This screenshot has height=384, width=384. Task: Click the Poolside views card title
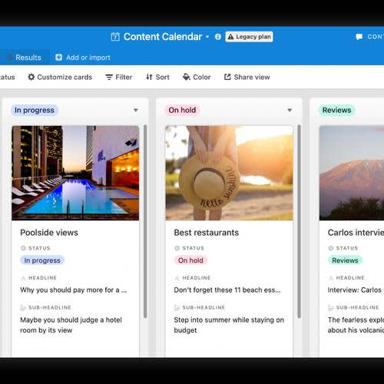pos(49,233)
